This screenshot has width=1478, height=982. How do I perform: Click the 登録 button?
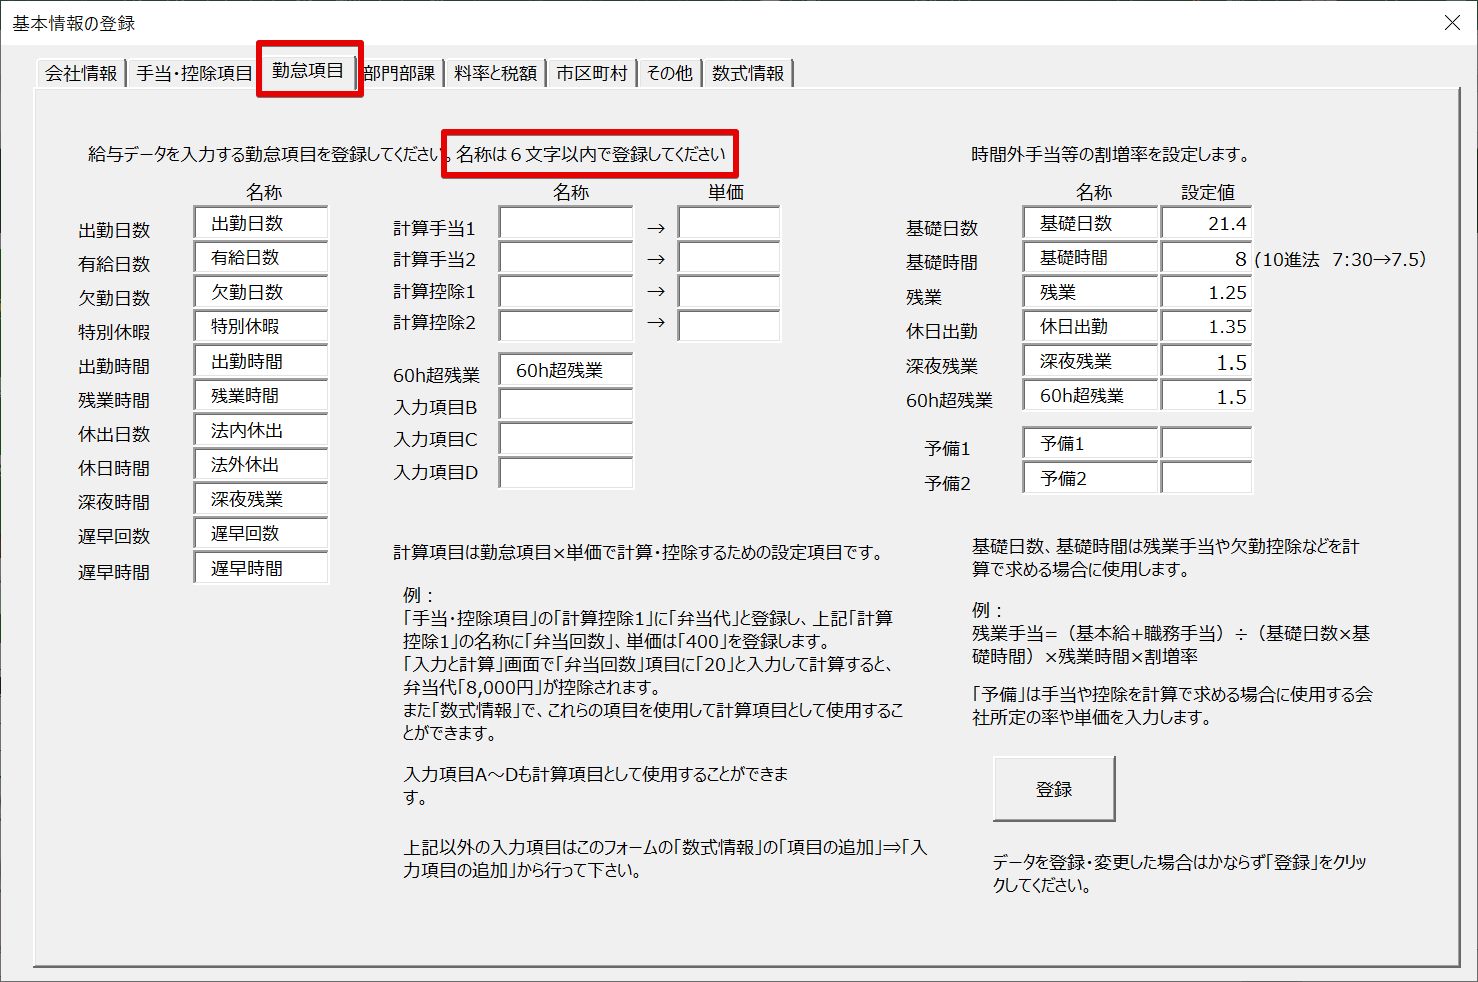[1054, 789]
